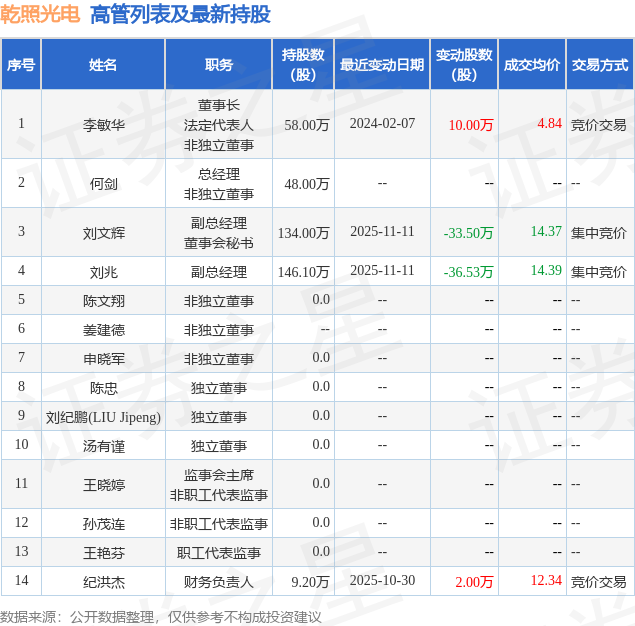
Task: Click the date 2025-11-11 in 刘兆's row
Action: coord(382,270)
